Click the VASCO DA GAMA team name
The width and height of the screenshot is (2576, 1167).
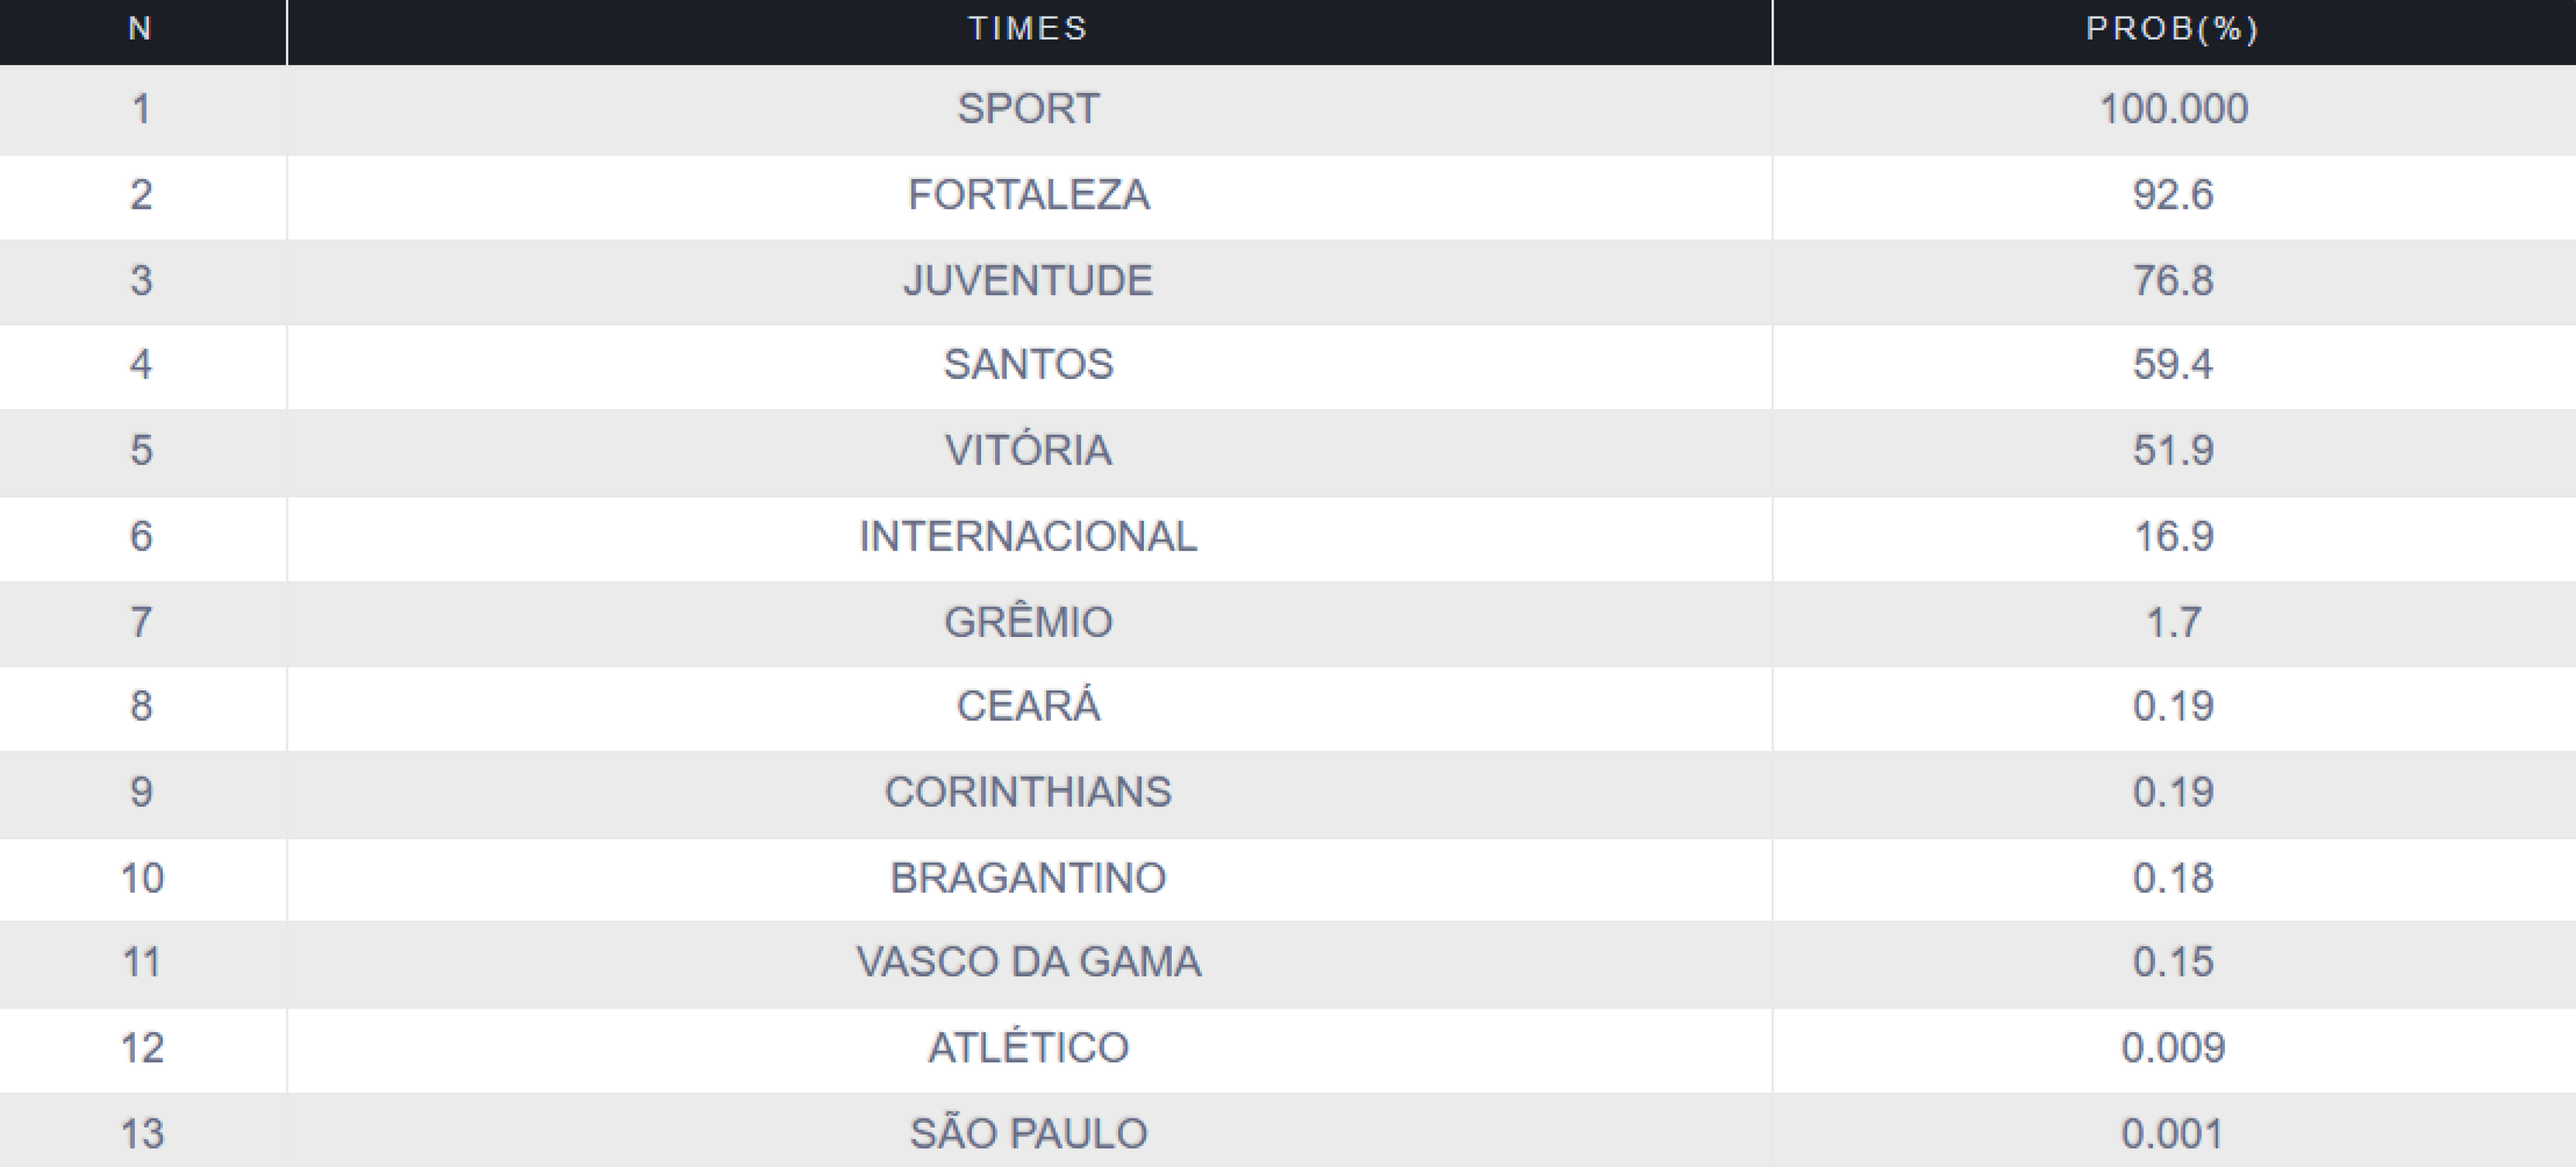[1028, 962]
